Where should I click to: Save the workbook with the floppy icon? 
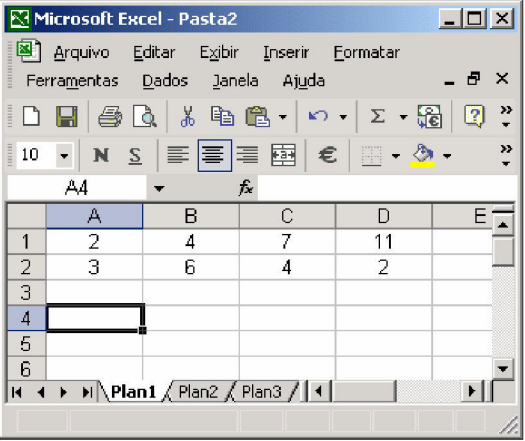66,116
